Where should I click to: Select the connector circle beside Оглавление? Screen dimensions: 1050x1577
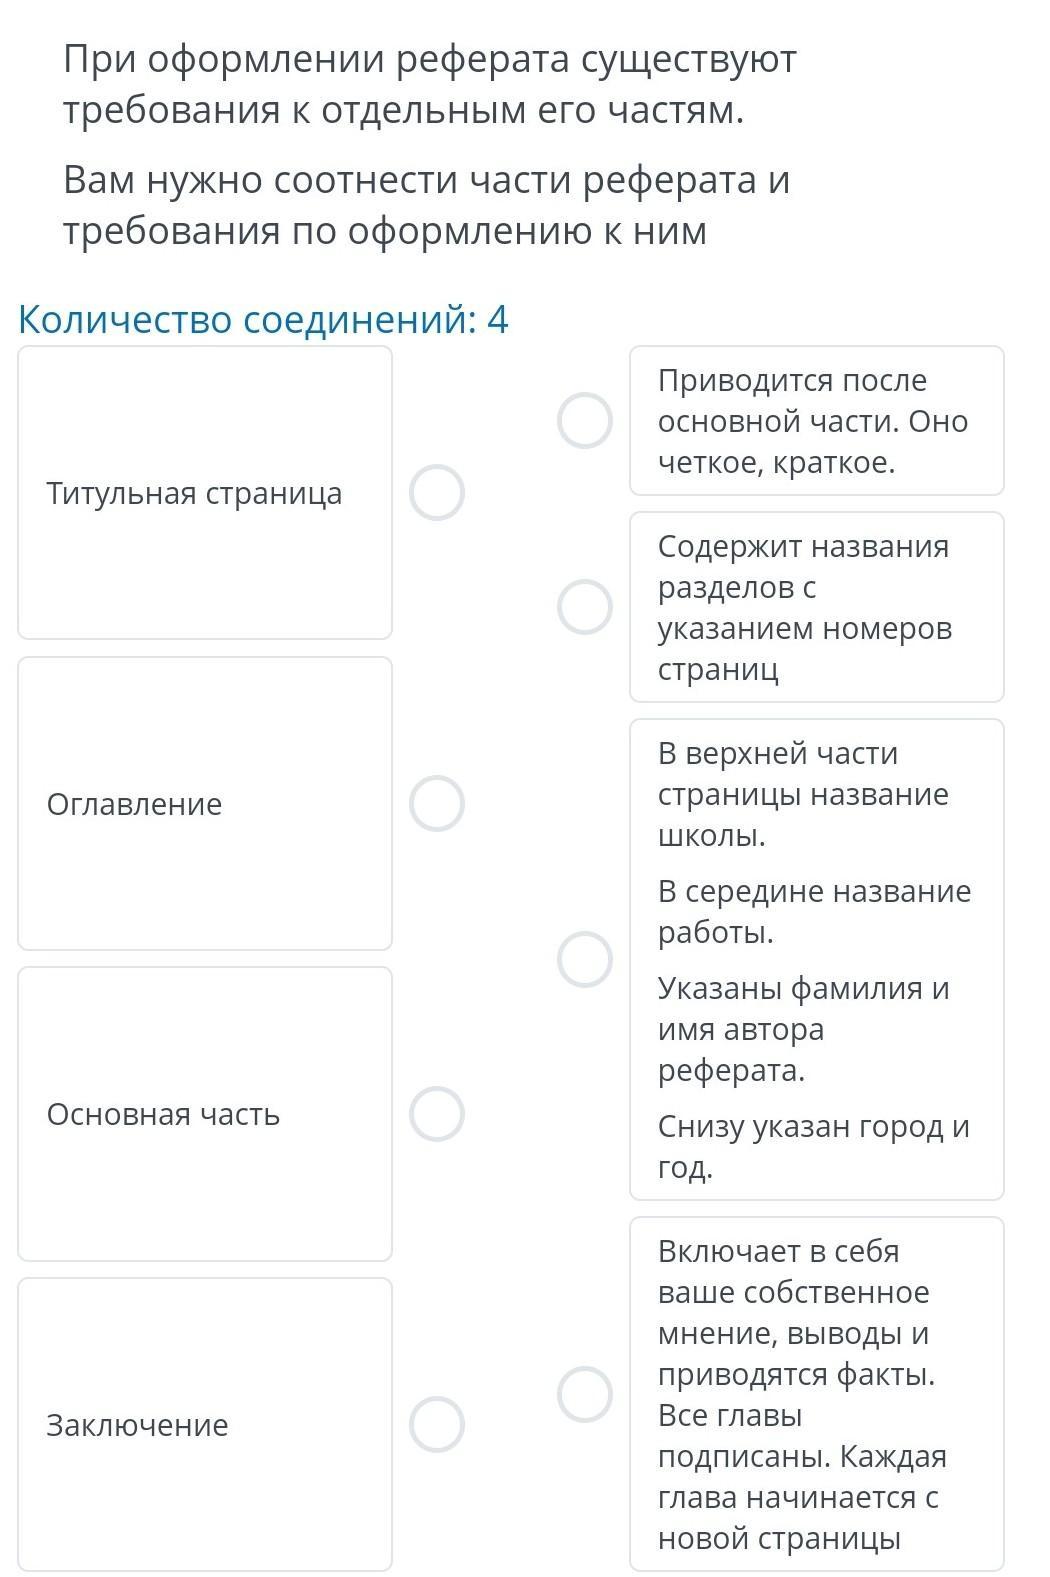437,804
